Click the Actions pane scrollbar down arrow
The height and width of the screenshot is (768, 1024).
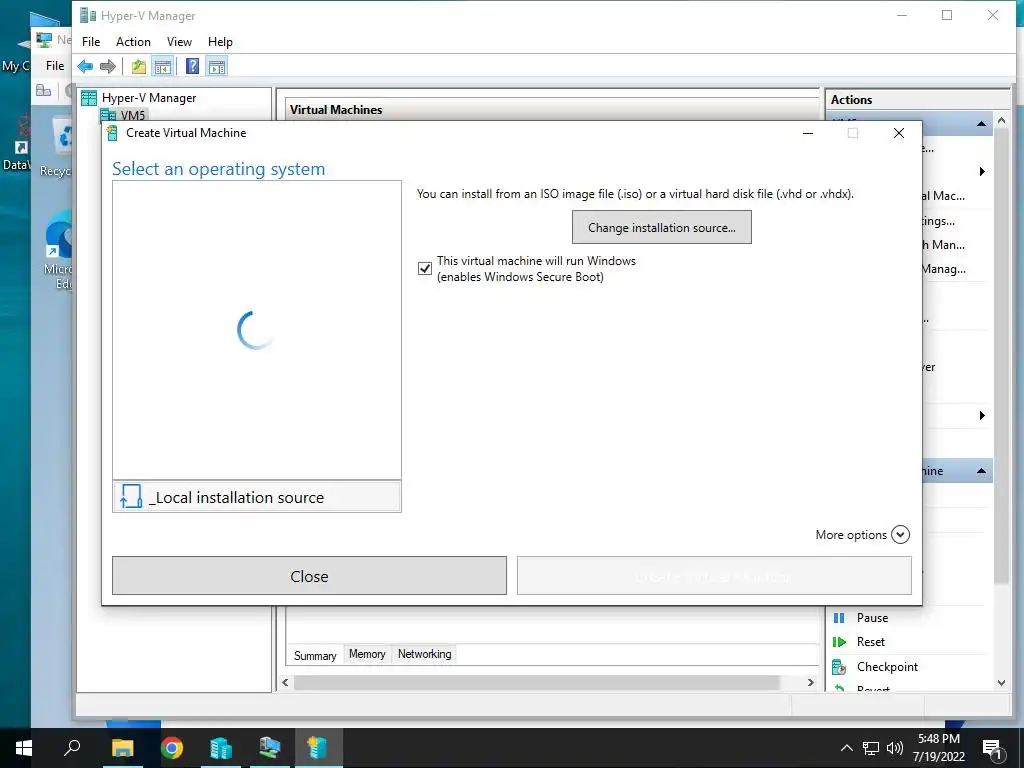coord(1001,683)
